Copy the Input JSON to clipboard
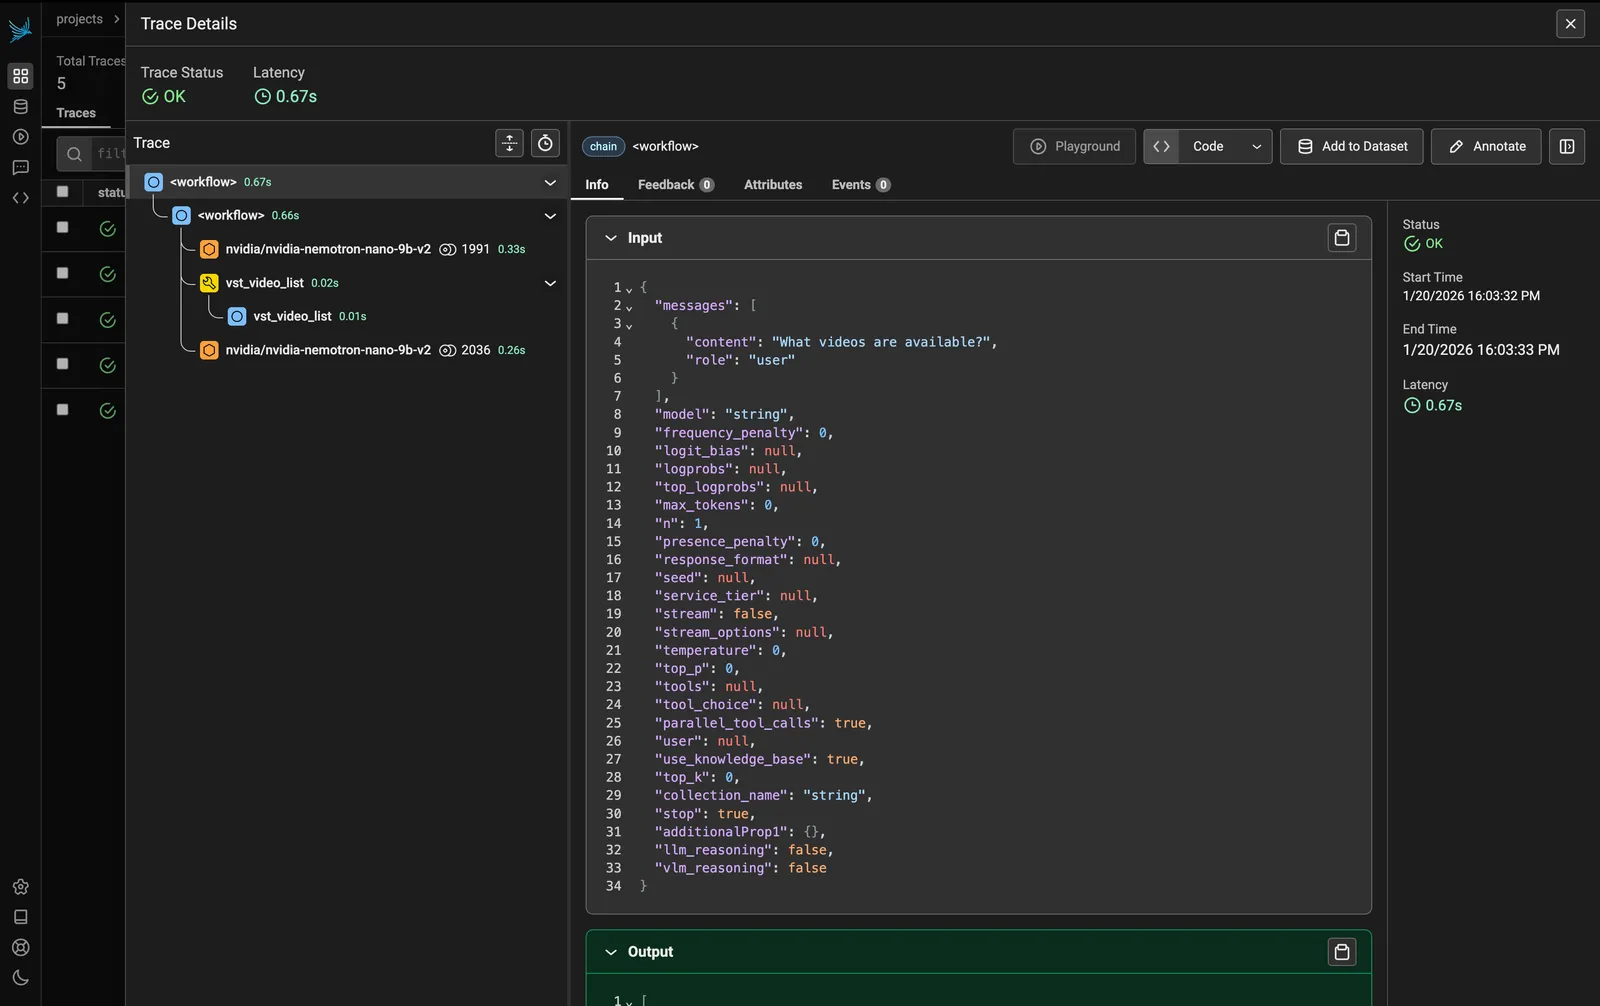Viewport: 1600px width, 1006px height. coord(1342,238)
